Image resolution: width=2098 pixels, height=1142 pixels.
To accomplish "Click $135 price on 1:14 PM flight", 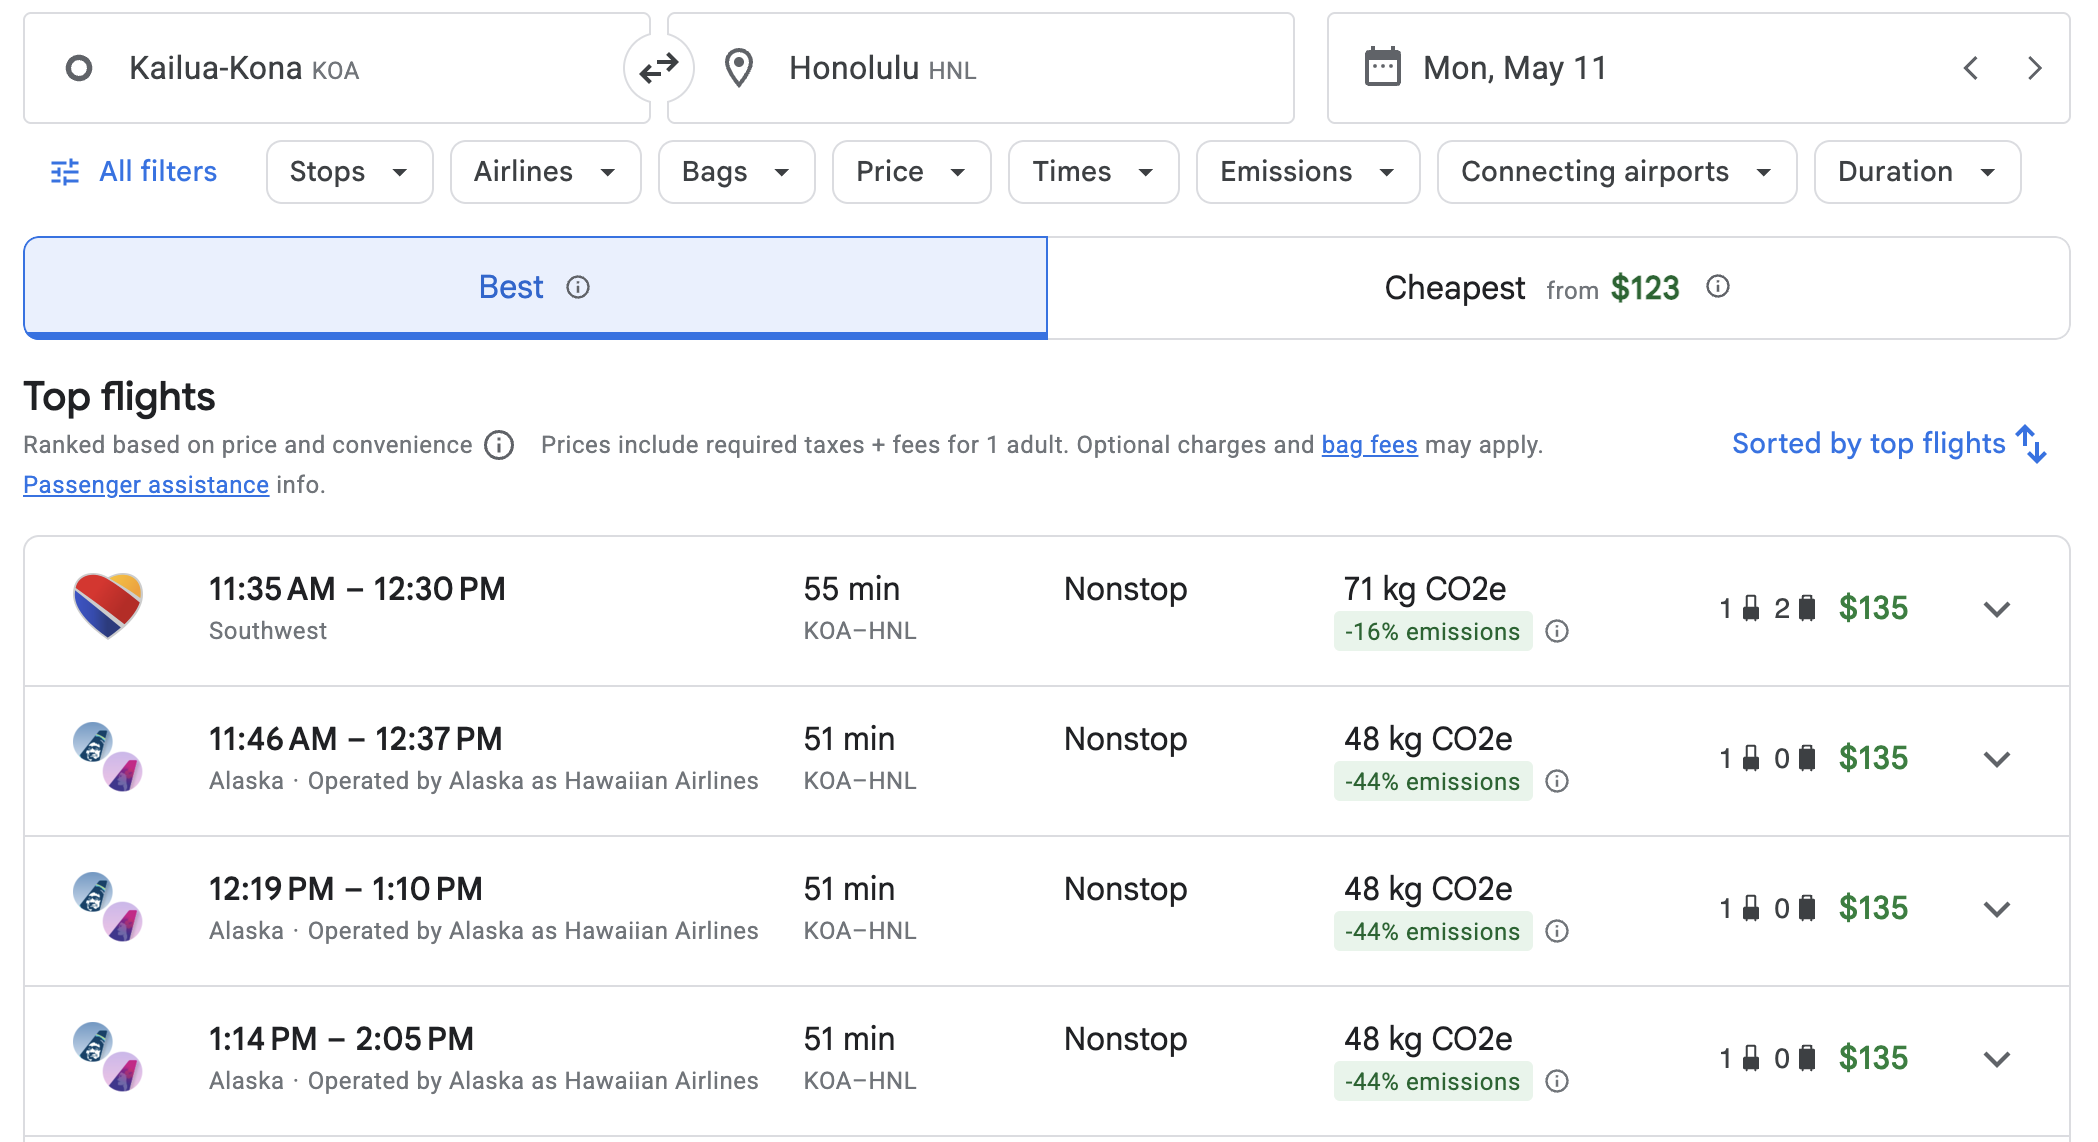I will tap(1873, 1058).
